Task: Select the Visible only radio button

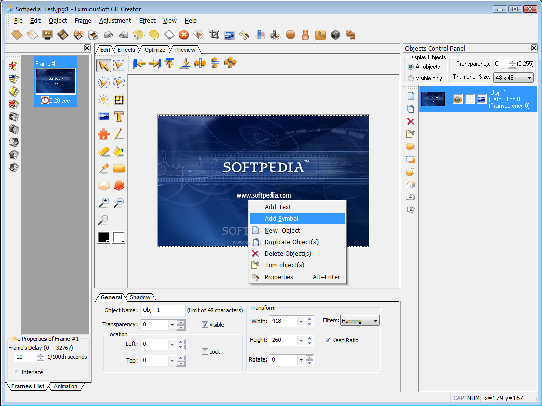Action: click(x=411, y=78)
